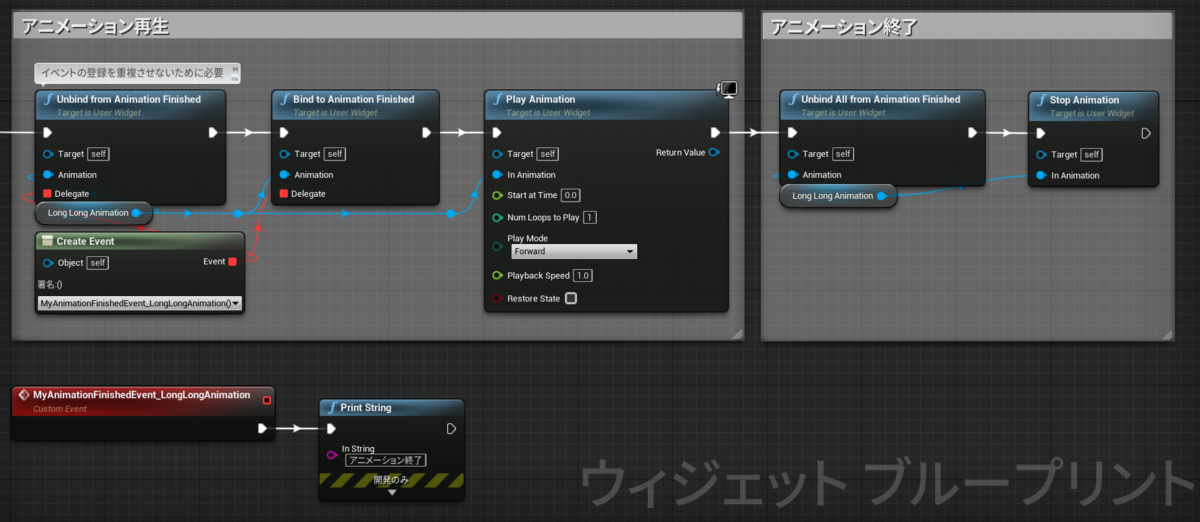Viewport: 1200px width, 522px height.
Task: Click Object pin on Create Event node
Action: pyautogui.click(x=48, y=263)
